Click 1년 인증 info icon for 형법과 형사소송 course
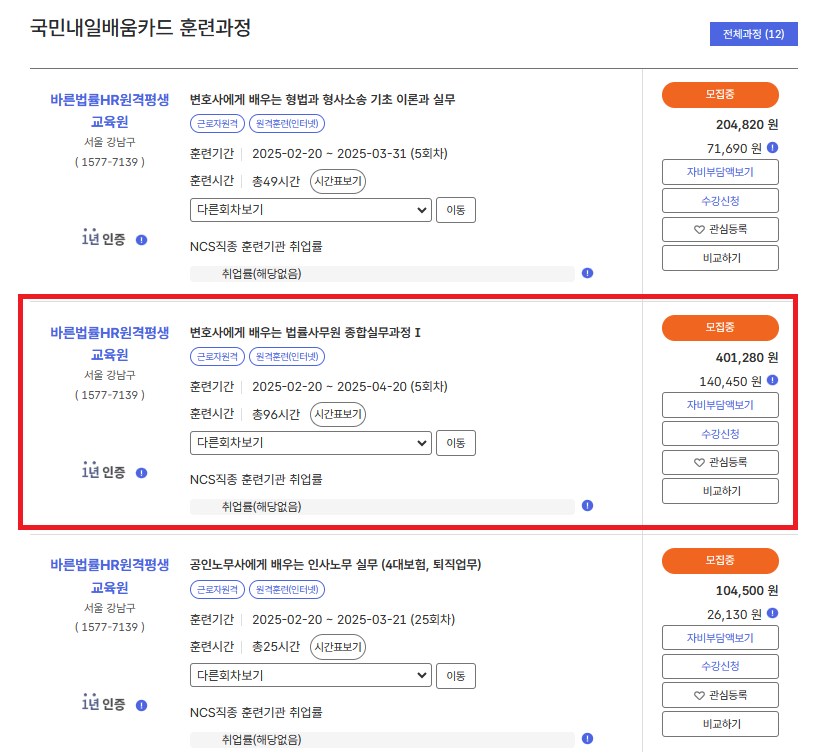Viewport: 832px width, 752px height. (x=141, y=240)
